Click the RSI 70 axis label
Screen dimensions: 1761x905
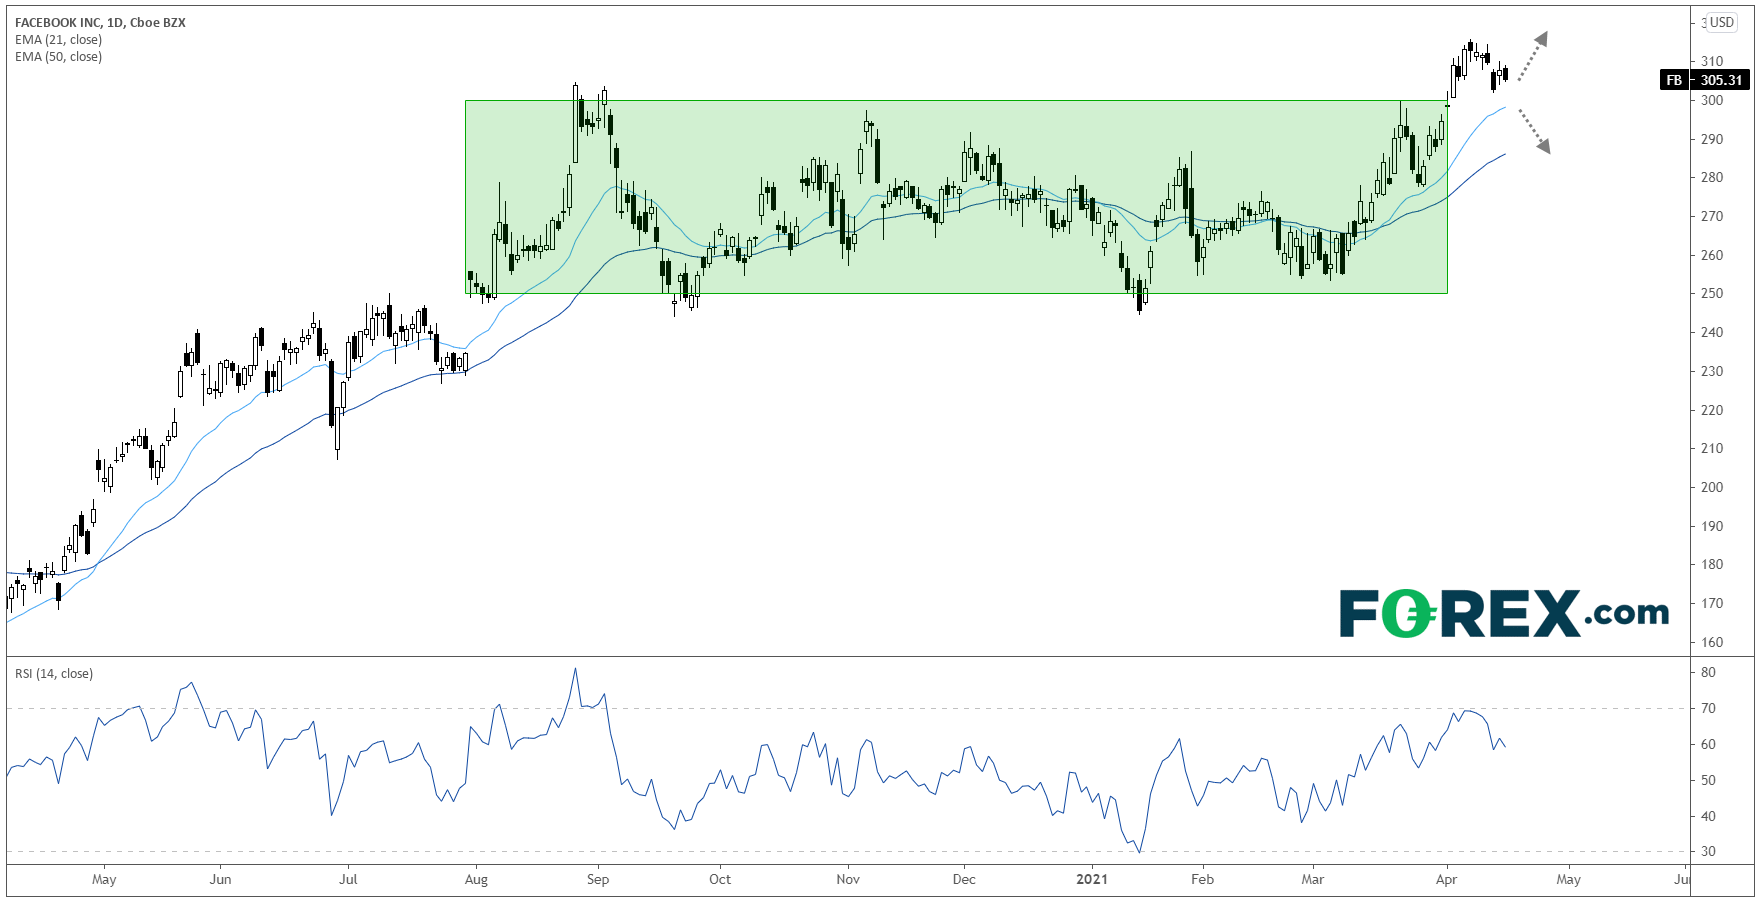1708,708
